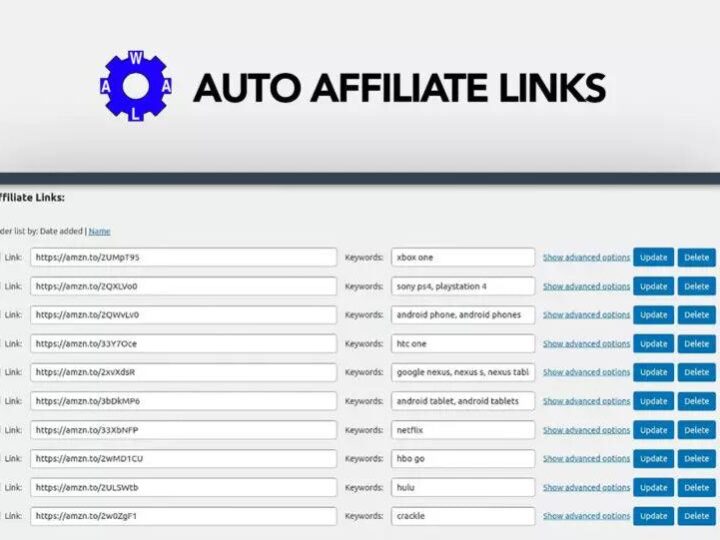The image size is (720, 540).
Task: Update the sony ps4 affiliate link
Action: click(x=653, y=286)
